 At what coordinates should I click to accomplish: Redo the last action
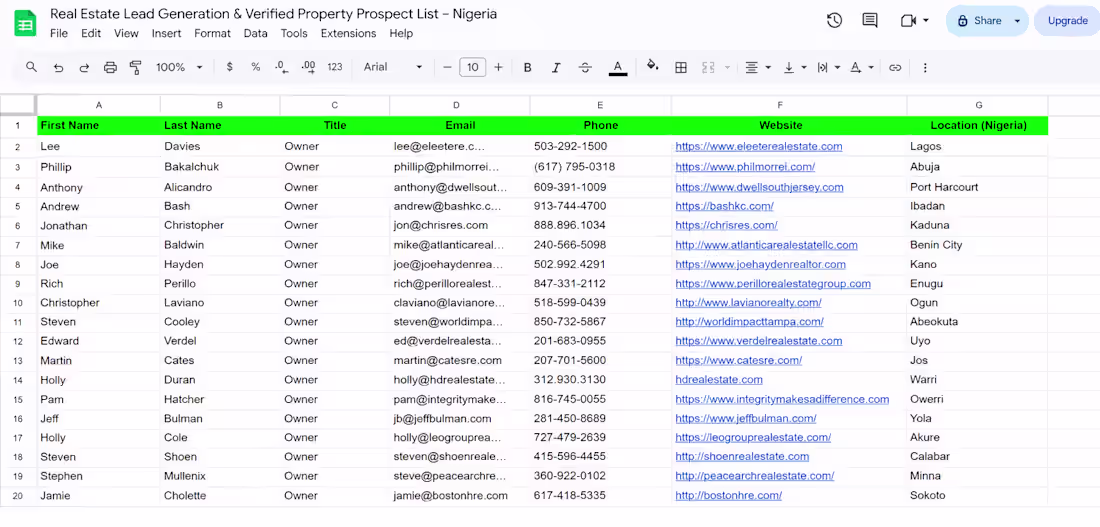(x=84, y=67)
